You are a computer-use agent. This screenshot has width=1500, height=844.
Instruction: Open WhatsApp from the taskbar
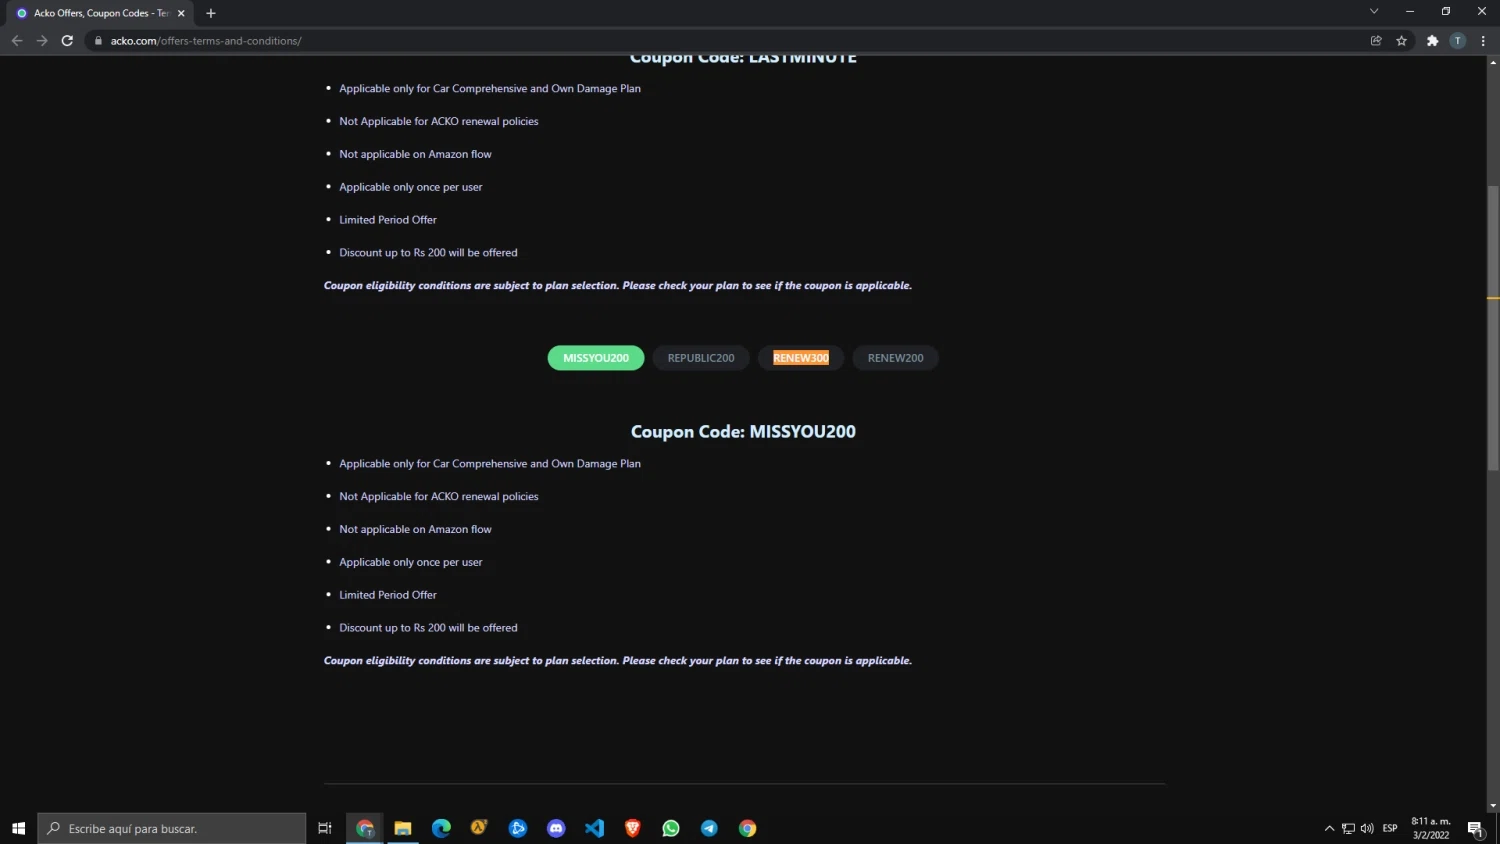pyautogui.click(x=671, y=828)
